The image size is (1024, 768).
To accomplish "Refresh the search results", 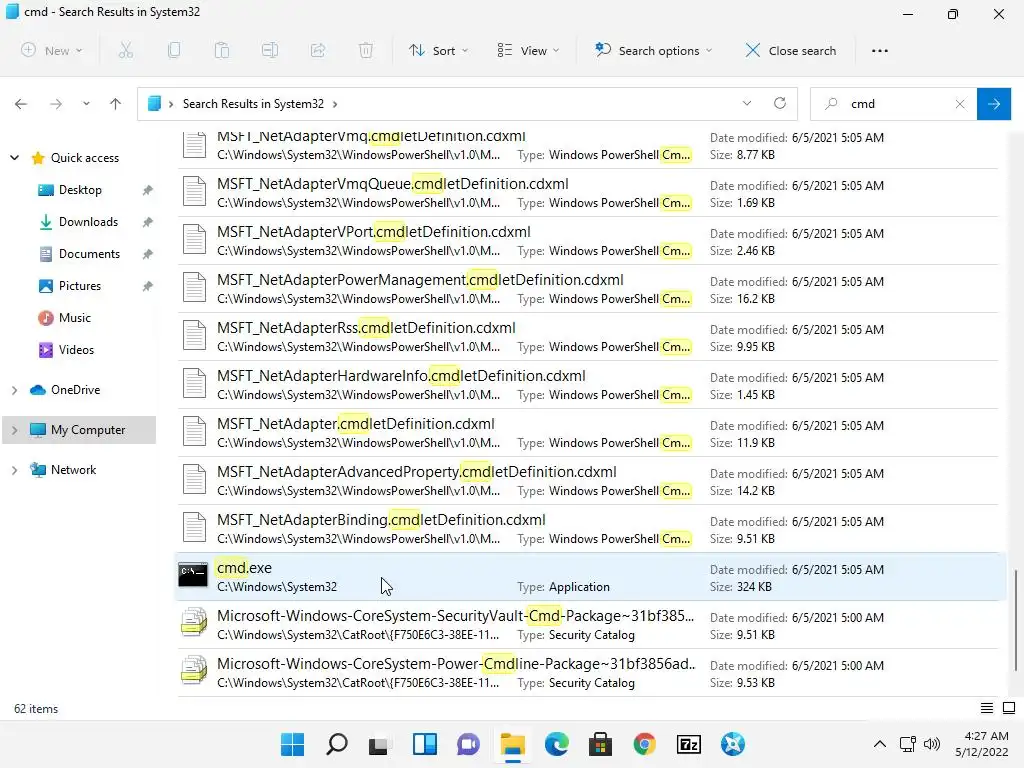I will click(x=780, y=103).
